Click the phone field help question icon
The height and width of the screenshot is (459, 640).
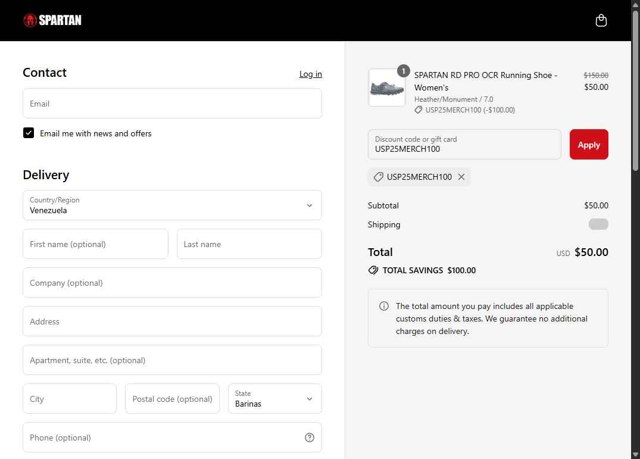click(309, 438)
